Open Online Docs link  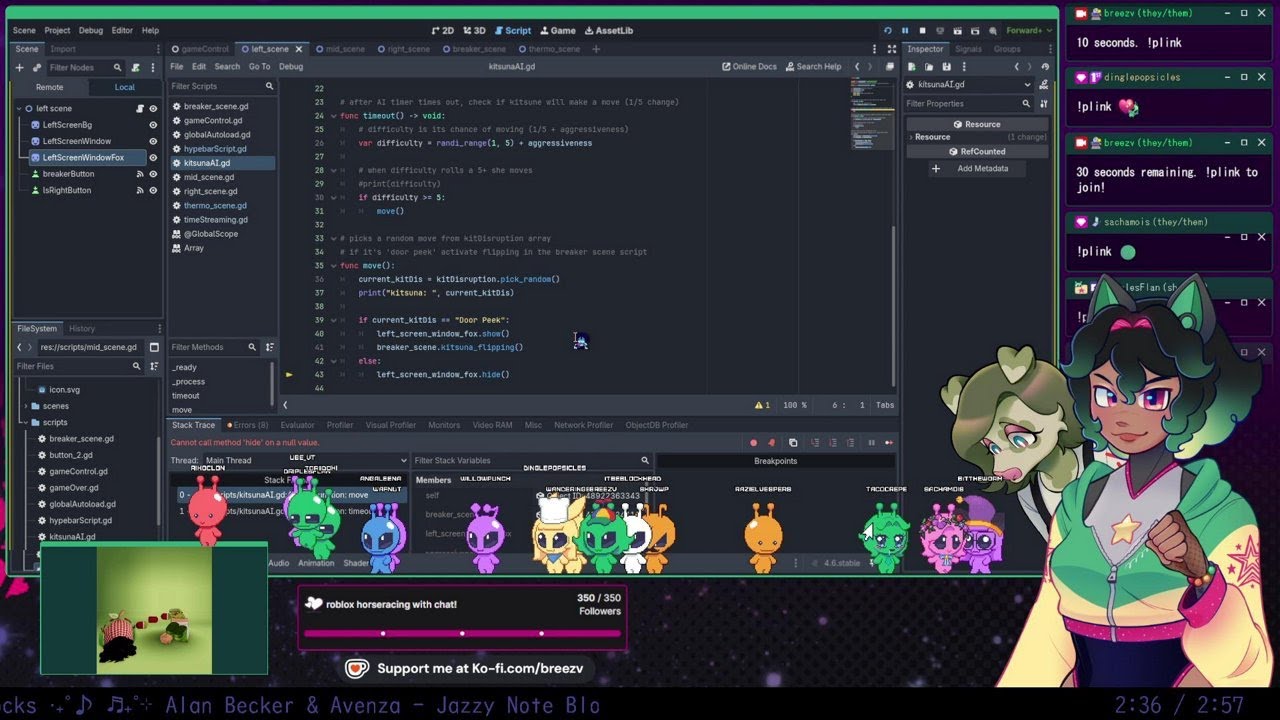click(749, 66)
